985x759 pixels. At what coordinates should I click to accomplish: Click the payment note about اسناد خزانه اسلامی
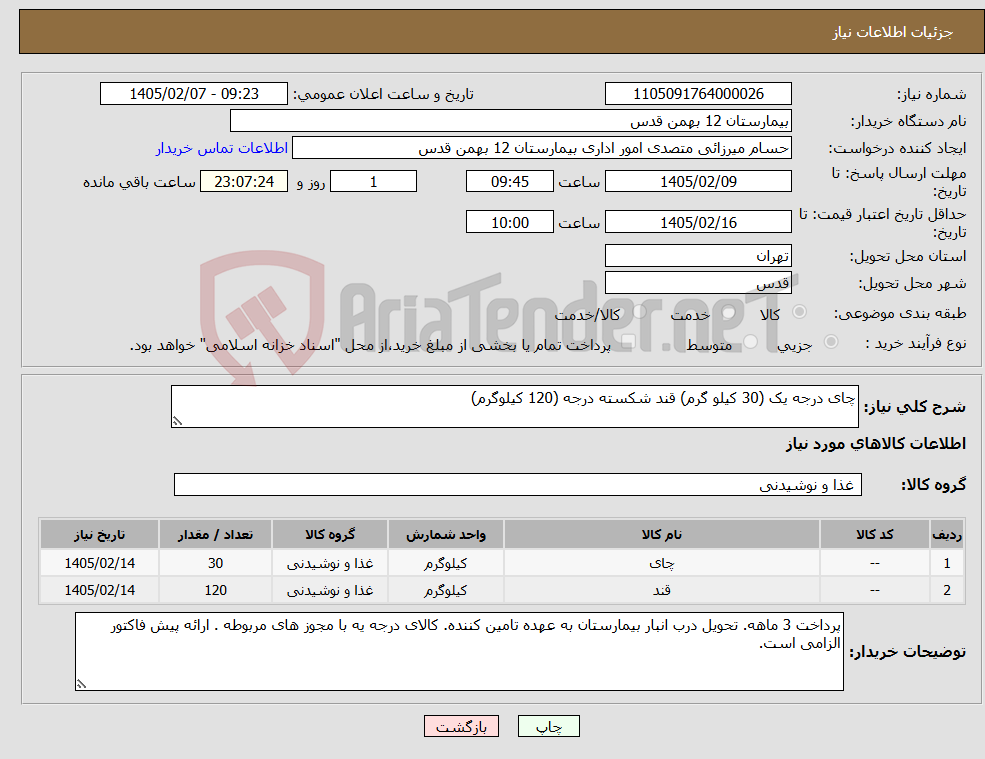370,345
